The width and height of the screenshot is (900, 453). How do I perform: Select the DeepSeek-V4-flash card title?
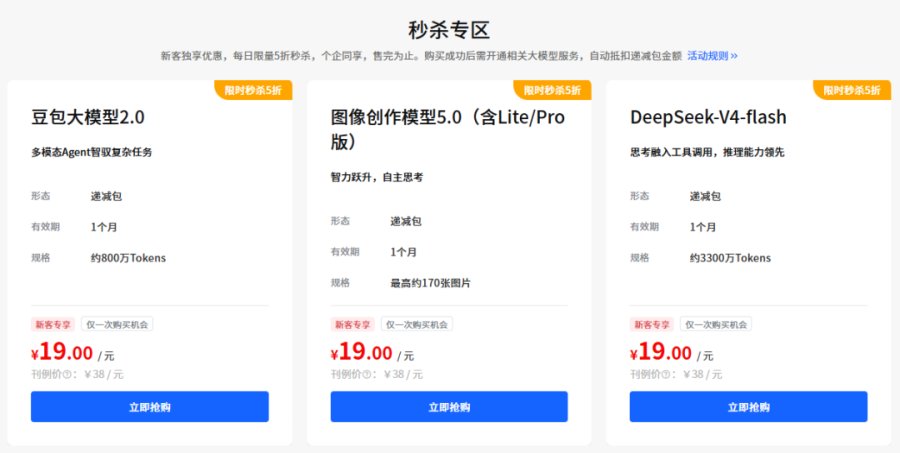(708, 117)
